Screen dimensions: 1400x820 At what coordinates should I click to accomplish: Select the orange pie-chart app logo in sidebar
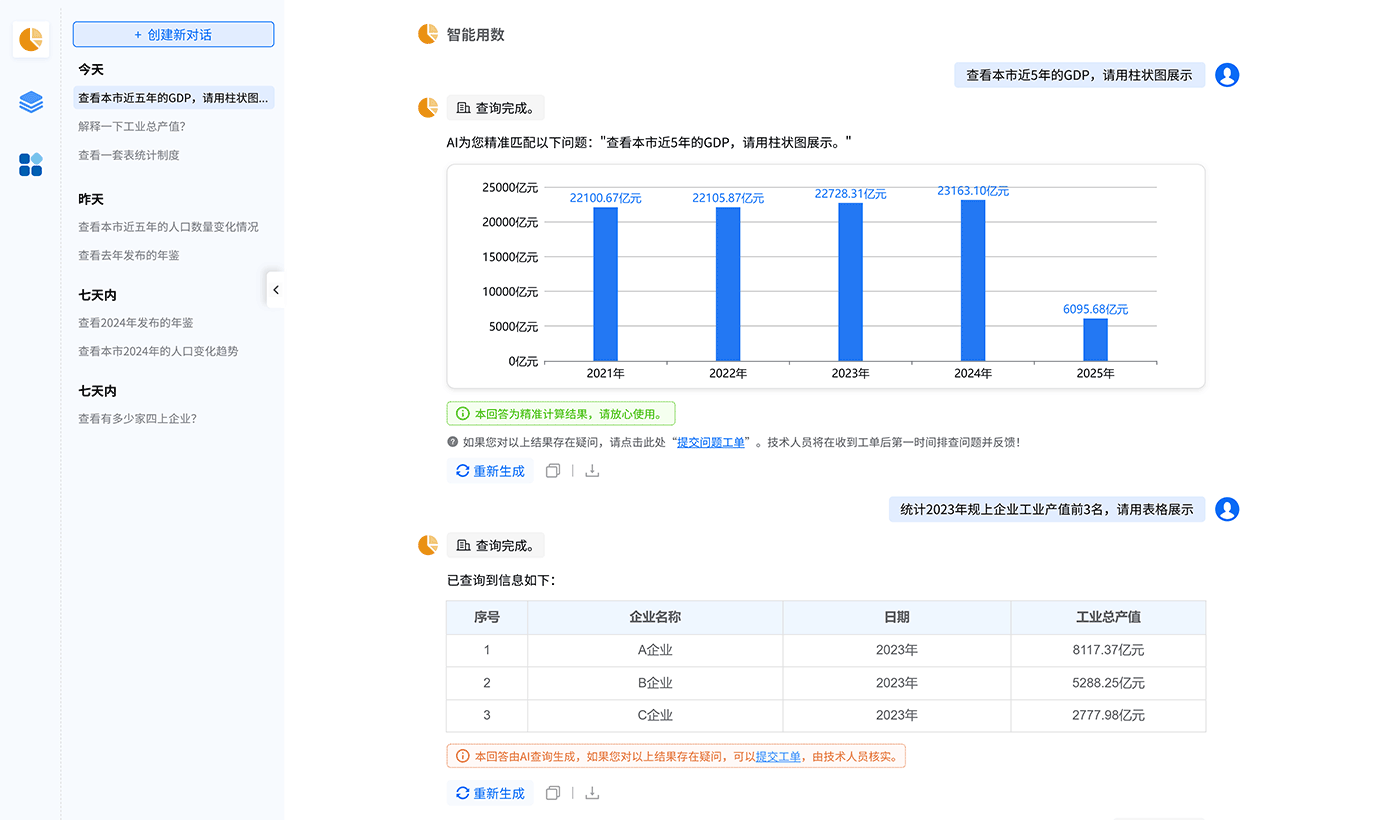click(x=31, y=40)
